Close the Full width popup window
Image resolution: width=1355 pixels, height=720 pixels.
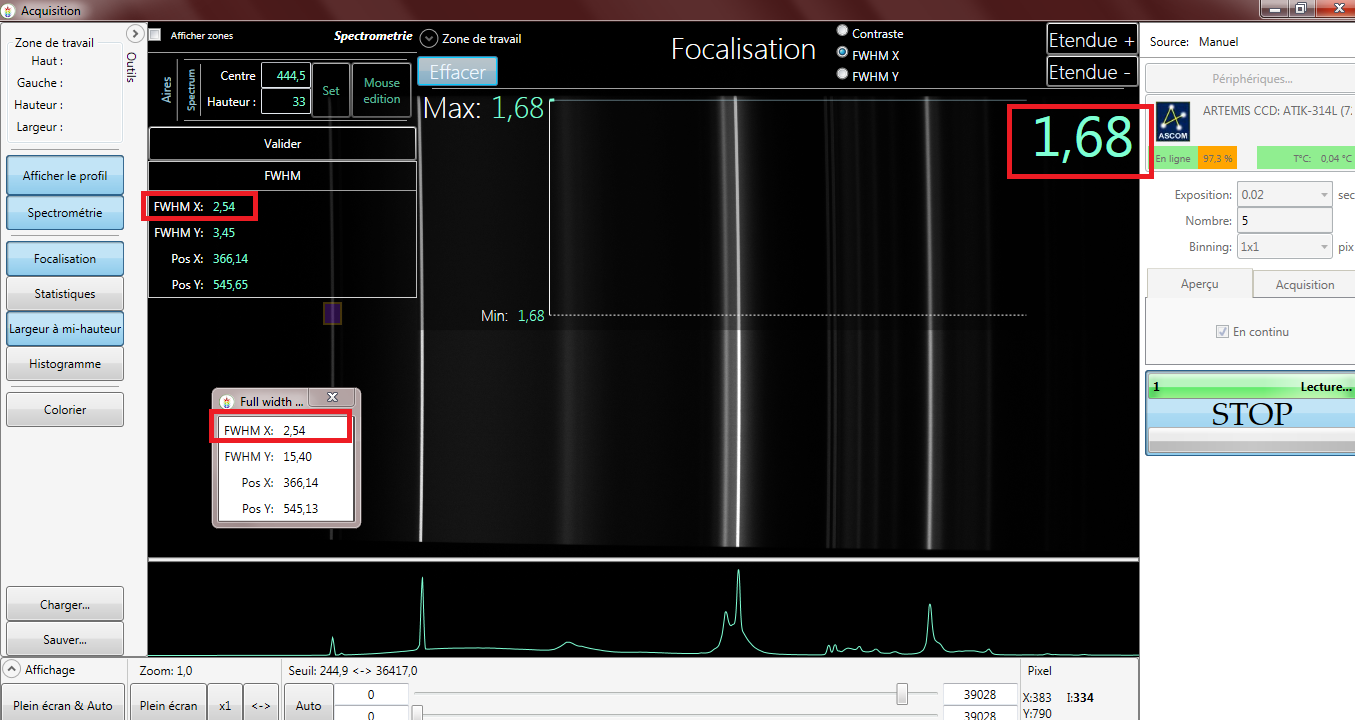[x=333, y=398]
